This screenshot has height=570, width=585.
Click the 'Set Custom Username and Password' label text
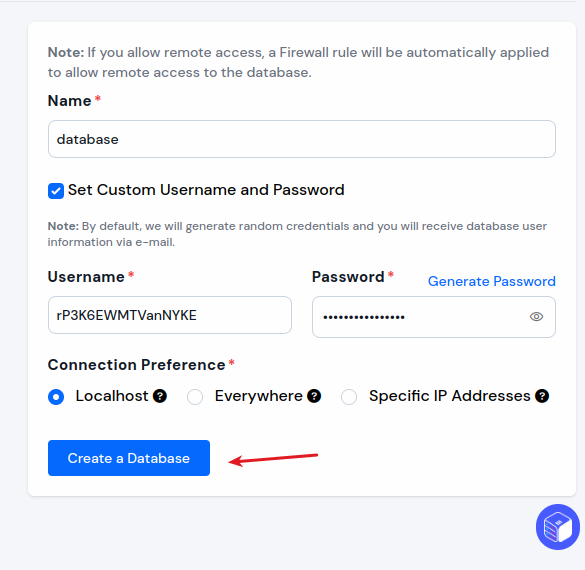[206, 190]
